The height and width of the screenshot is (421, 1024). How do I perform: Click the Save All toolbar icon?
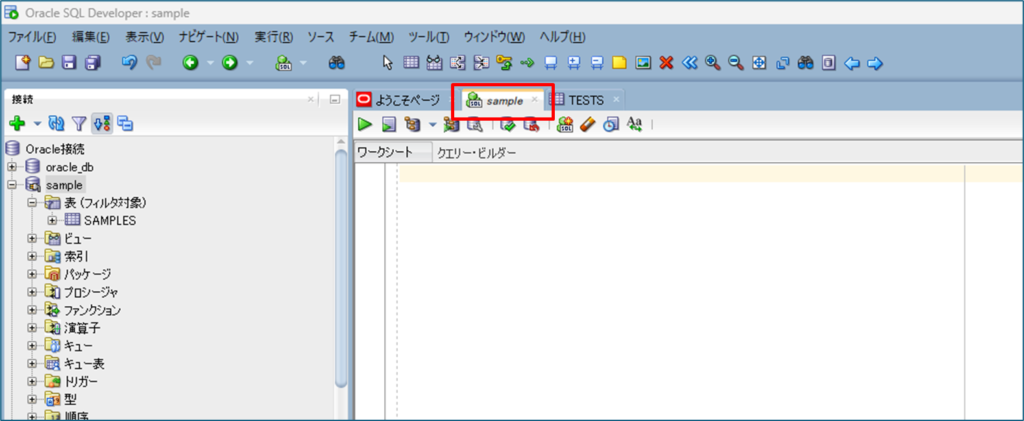tap(93, 62)
